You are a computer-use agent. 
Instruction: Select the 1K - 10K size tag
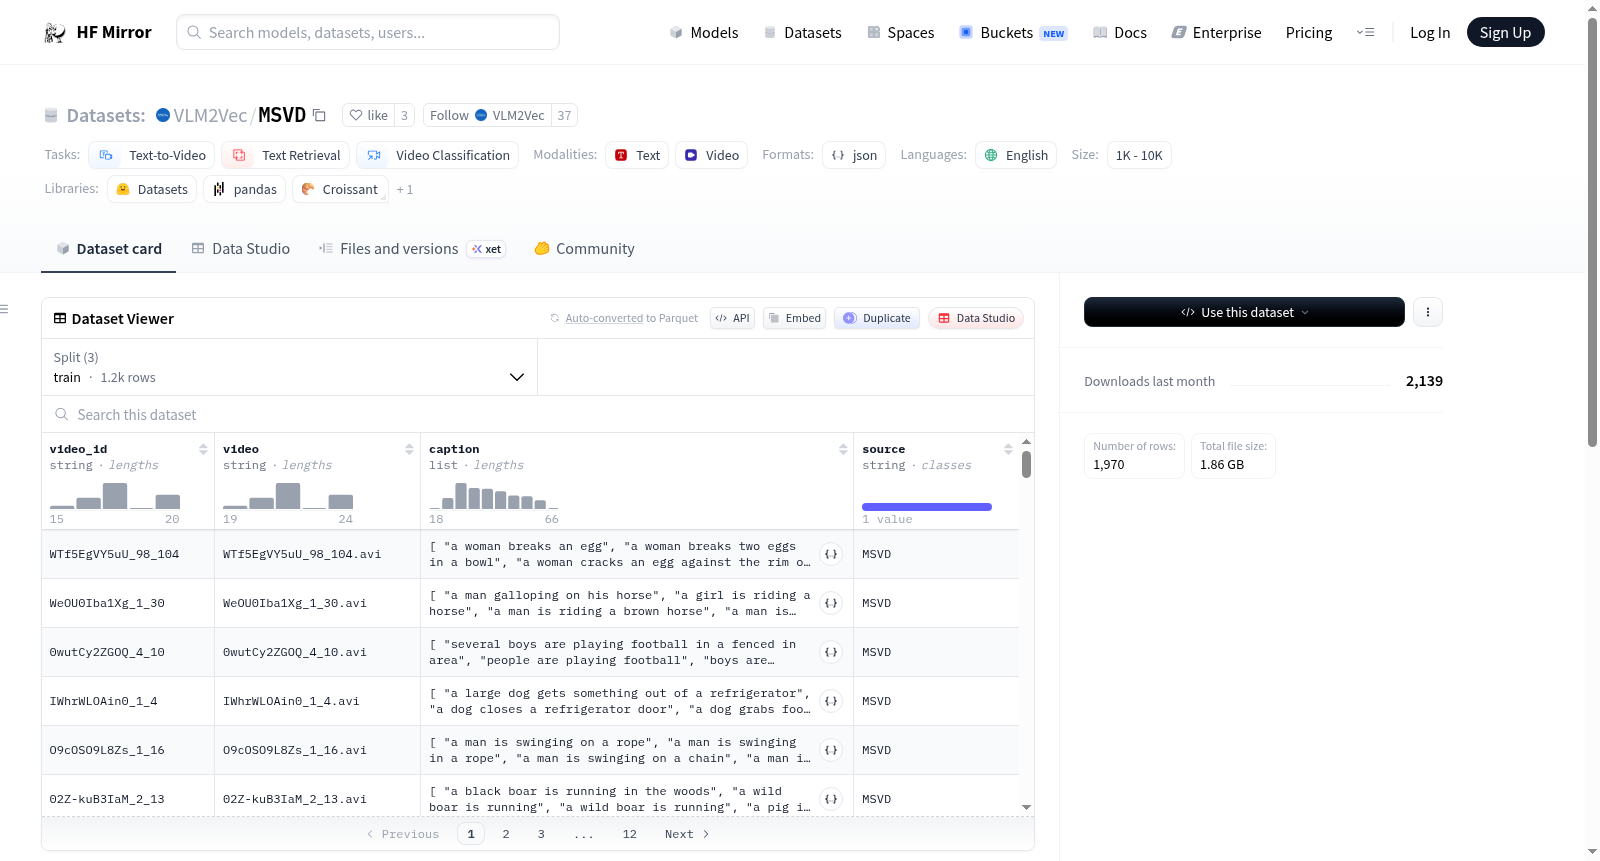pos(1139,155)
